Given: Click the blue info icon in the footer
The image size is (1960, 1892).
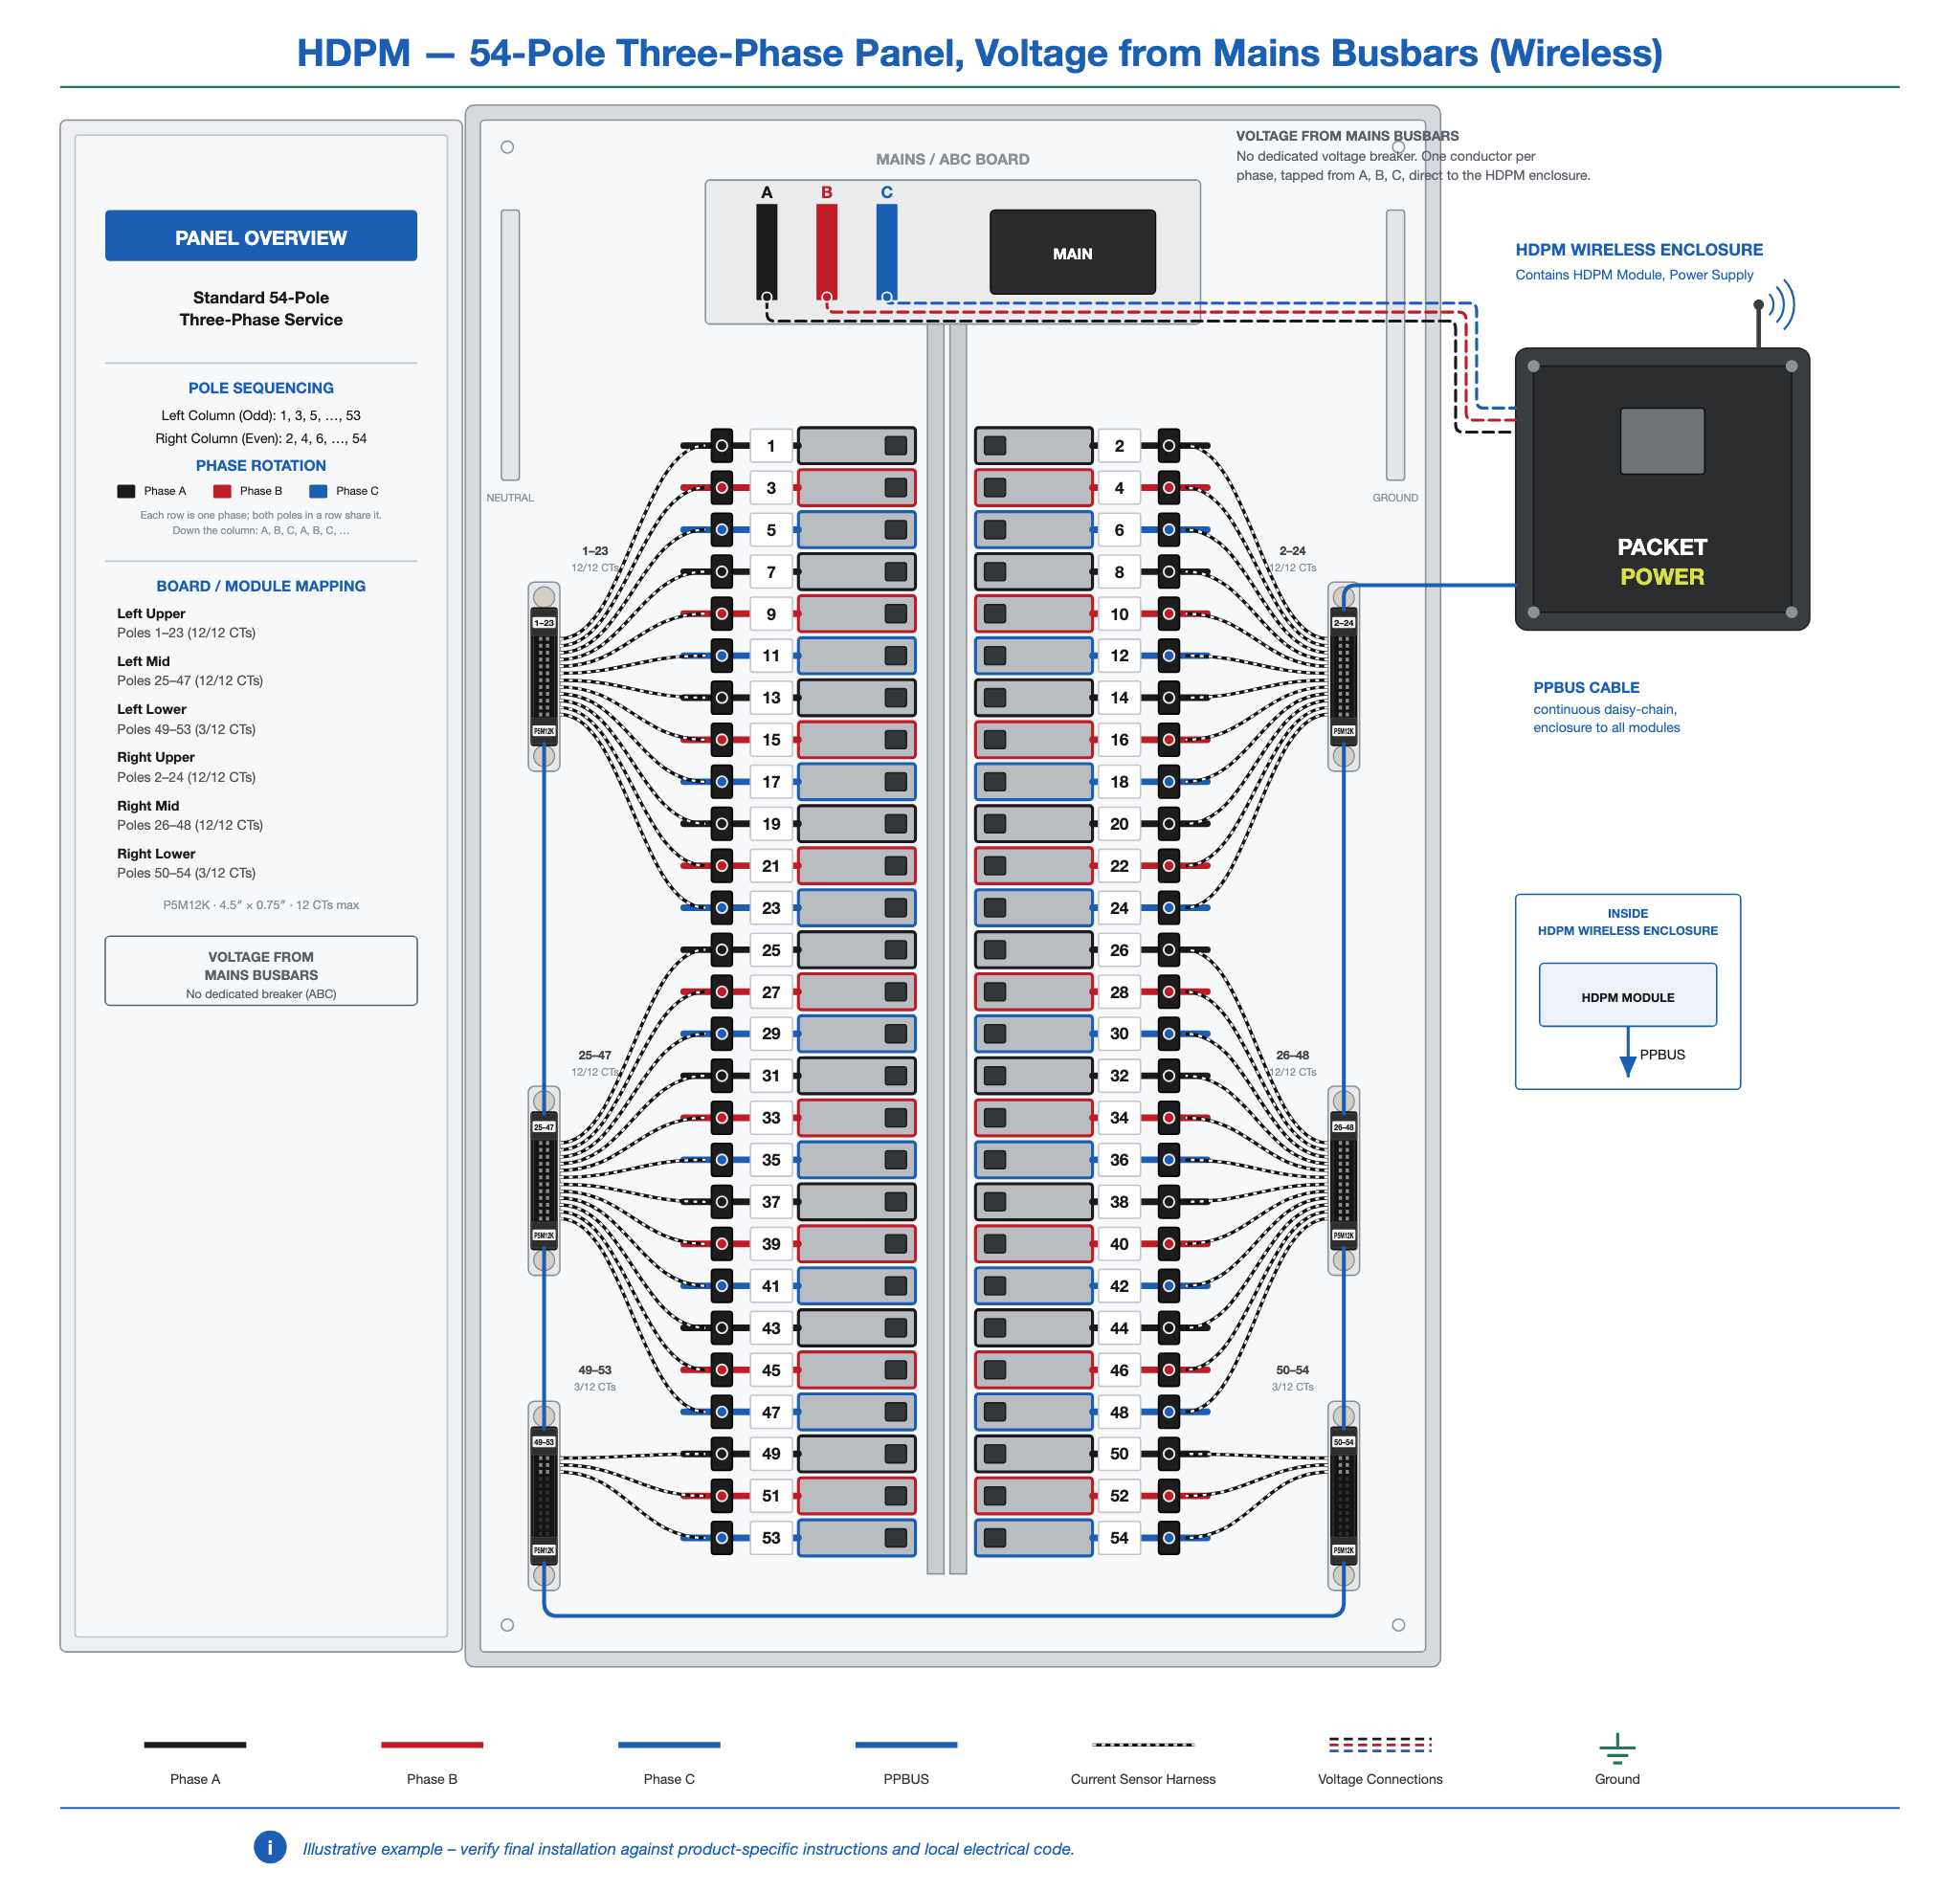Looking at the screenshot, I should [x=270, y=1847].
